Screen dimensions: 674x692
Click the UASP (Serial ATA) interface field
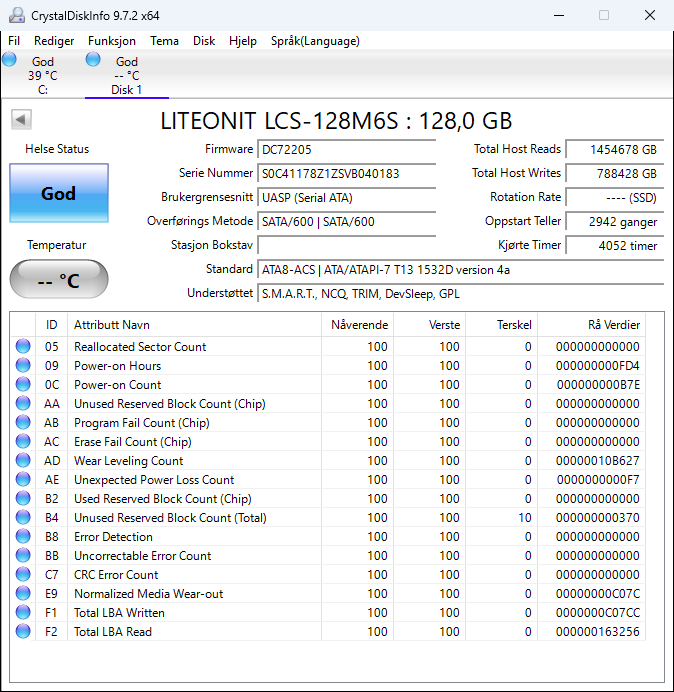pyautogui.click(x=346, y=198)
